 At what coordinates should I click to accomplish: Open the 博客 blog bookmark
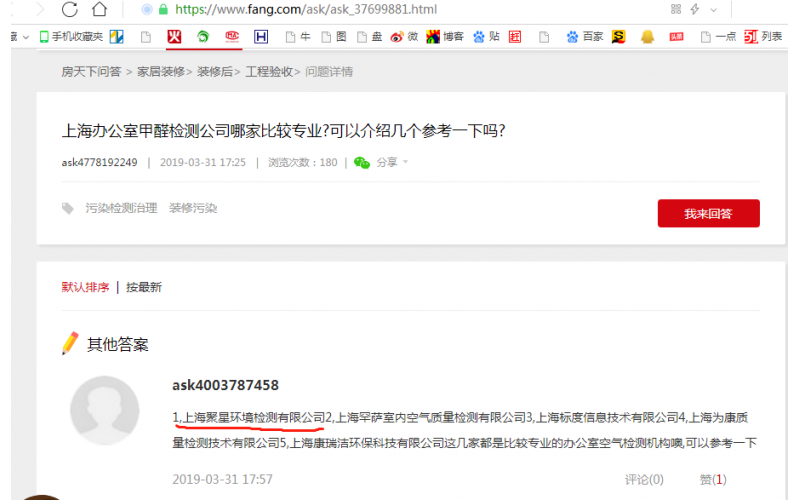tap(445, 37)
